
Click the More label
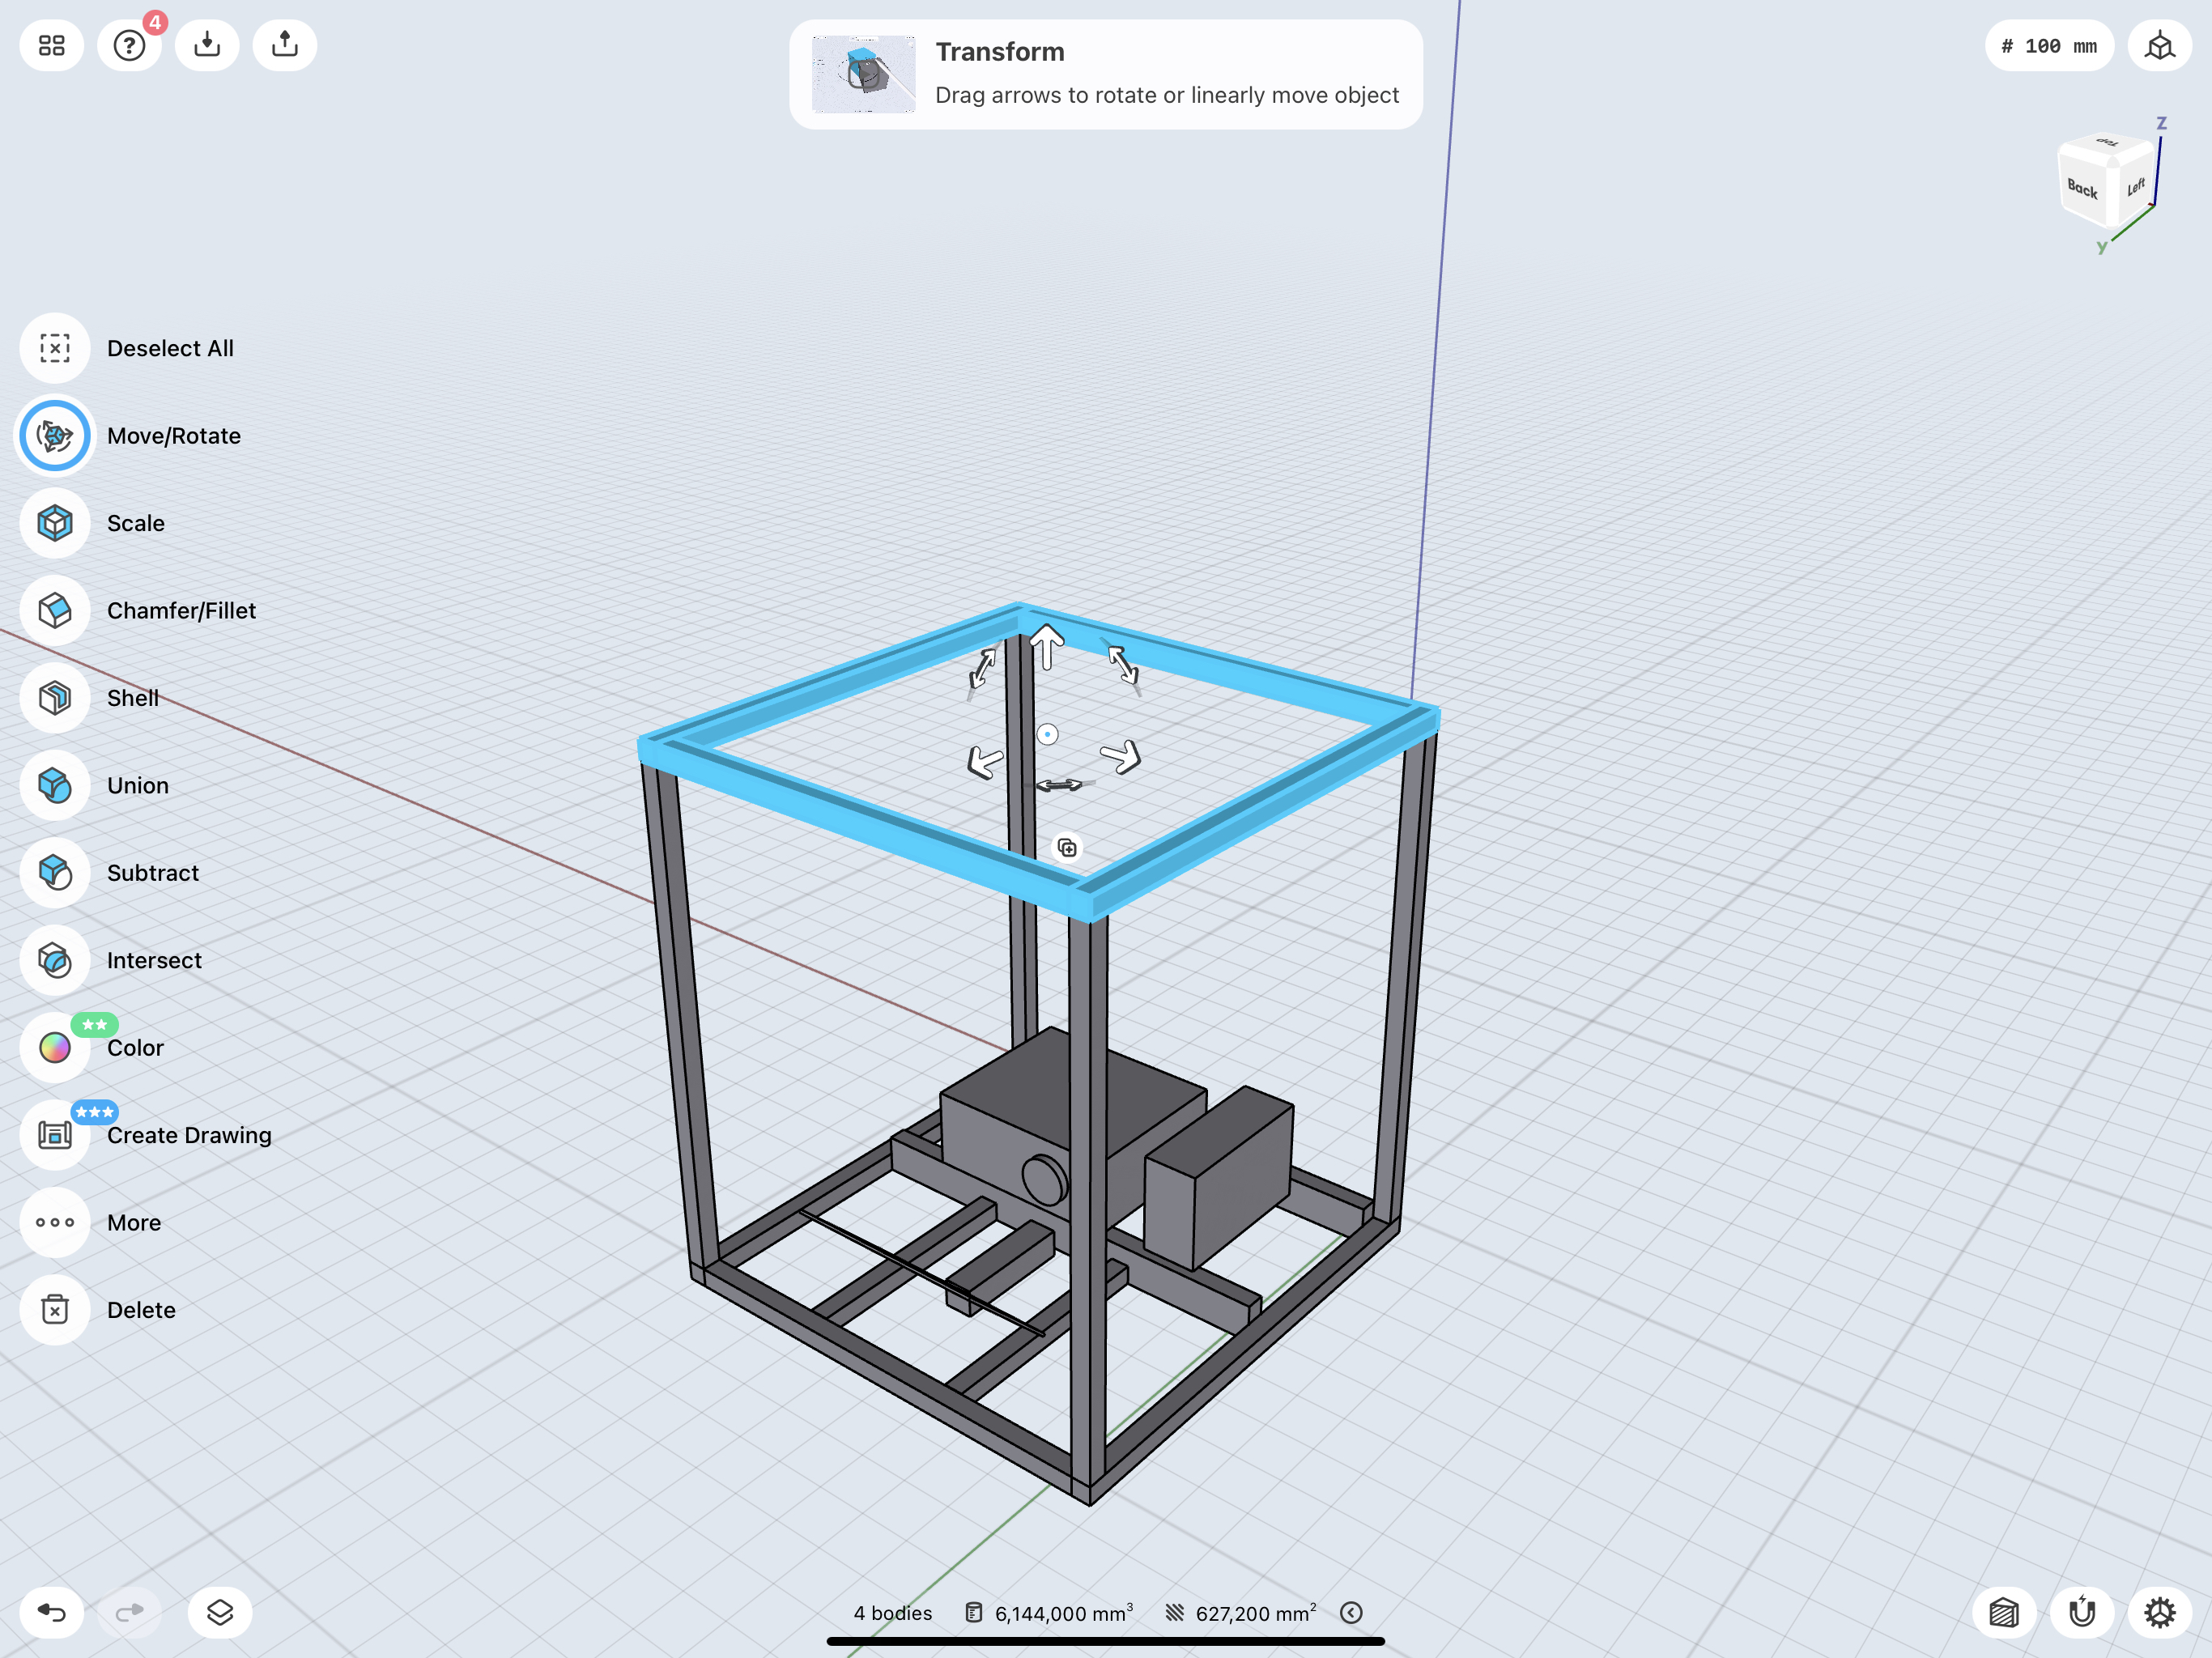click(134, 1223)
